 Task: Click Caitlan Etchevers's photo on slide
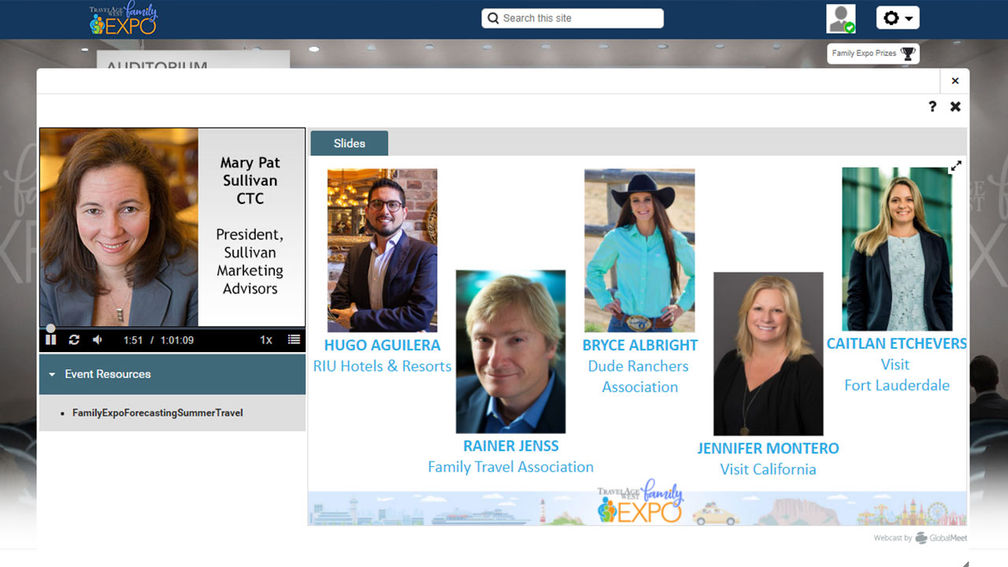897,249
